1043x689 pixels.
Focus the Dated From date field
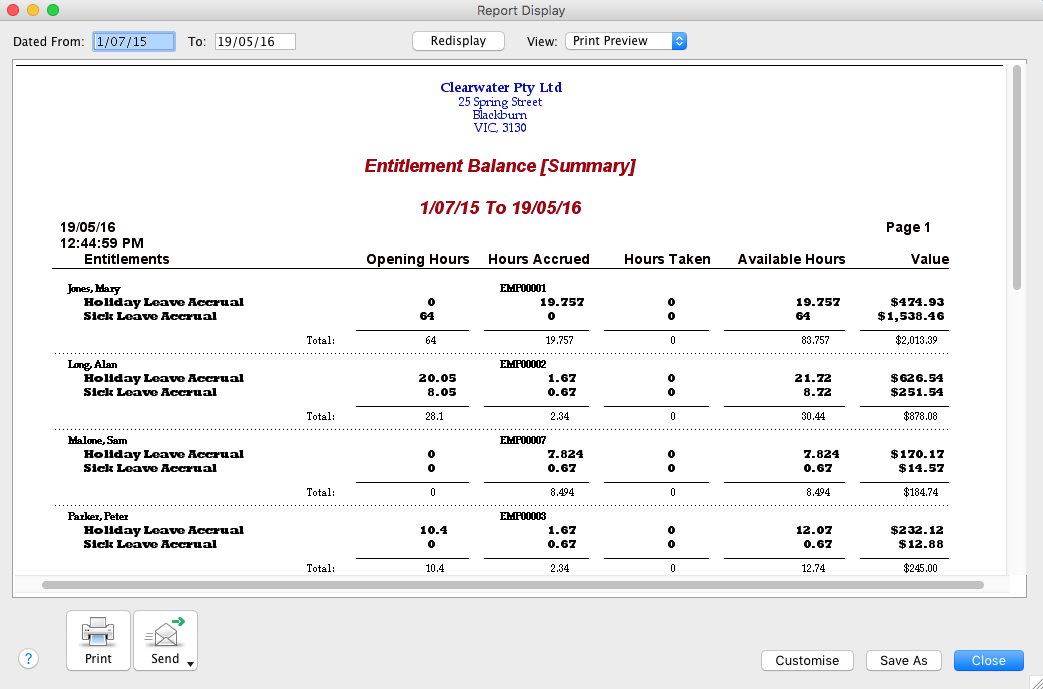(x=133, y=41)
